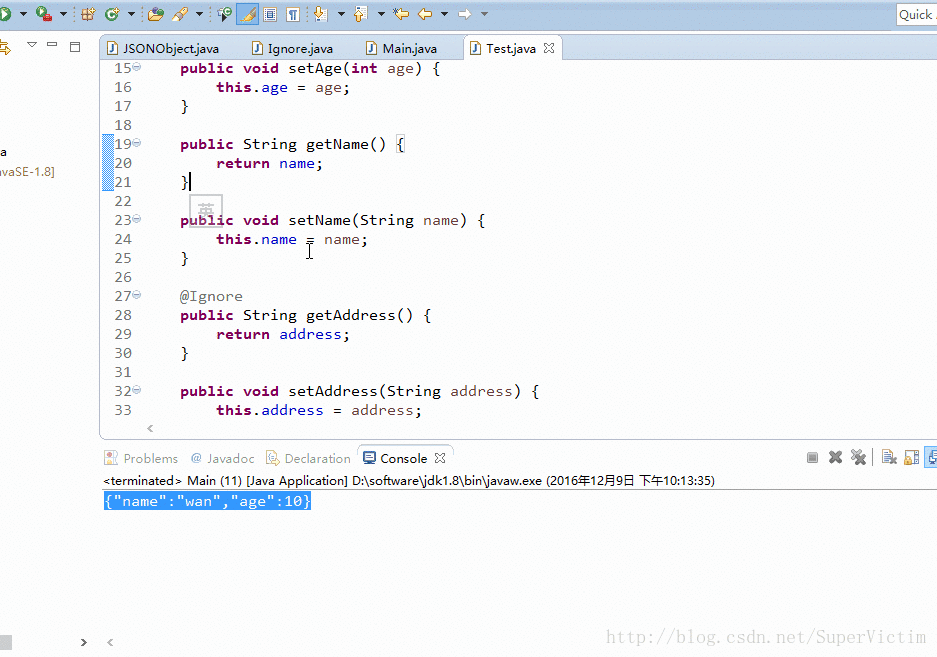This screenshot has width=937, height=657.
Task: Maximize the left side panel
Action: click(x=75, y=47)
